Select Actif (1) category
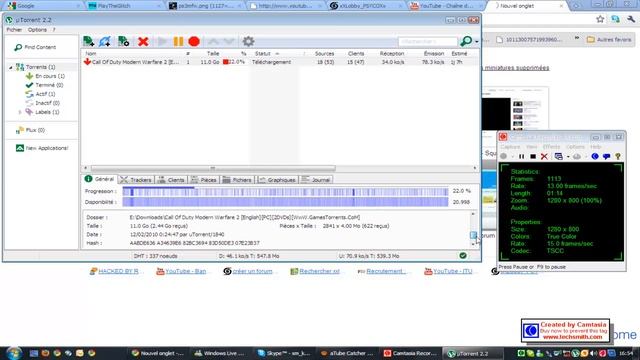The height and width of the screenshot is (360, 640). click(45, 94)
